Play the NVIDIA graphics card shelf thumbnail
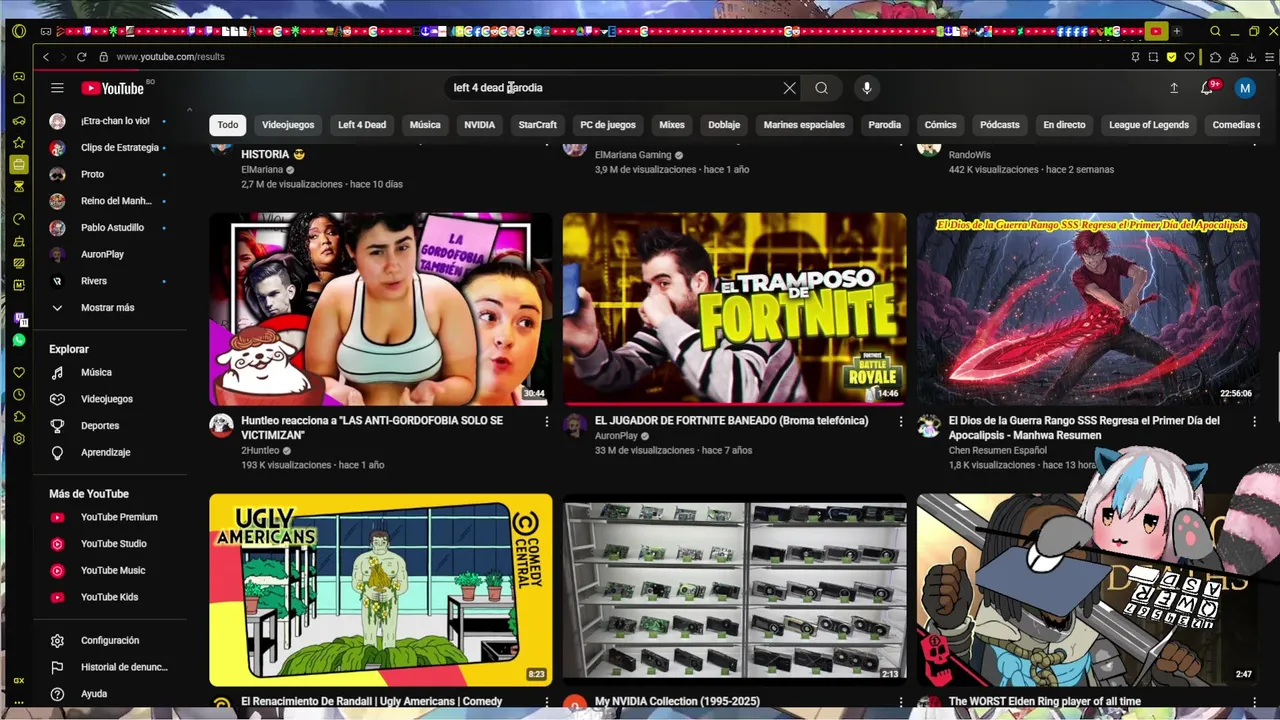The image size is (1280, 720). click(x=734, y=589)
